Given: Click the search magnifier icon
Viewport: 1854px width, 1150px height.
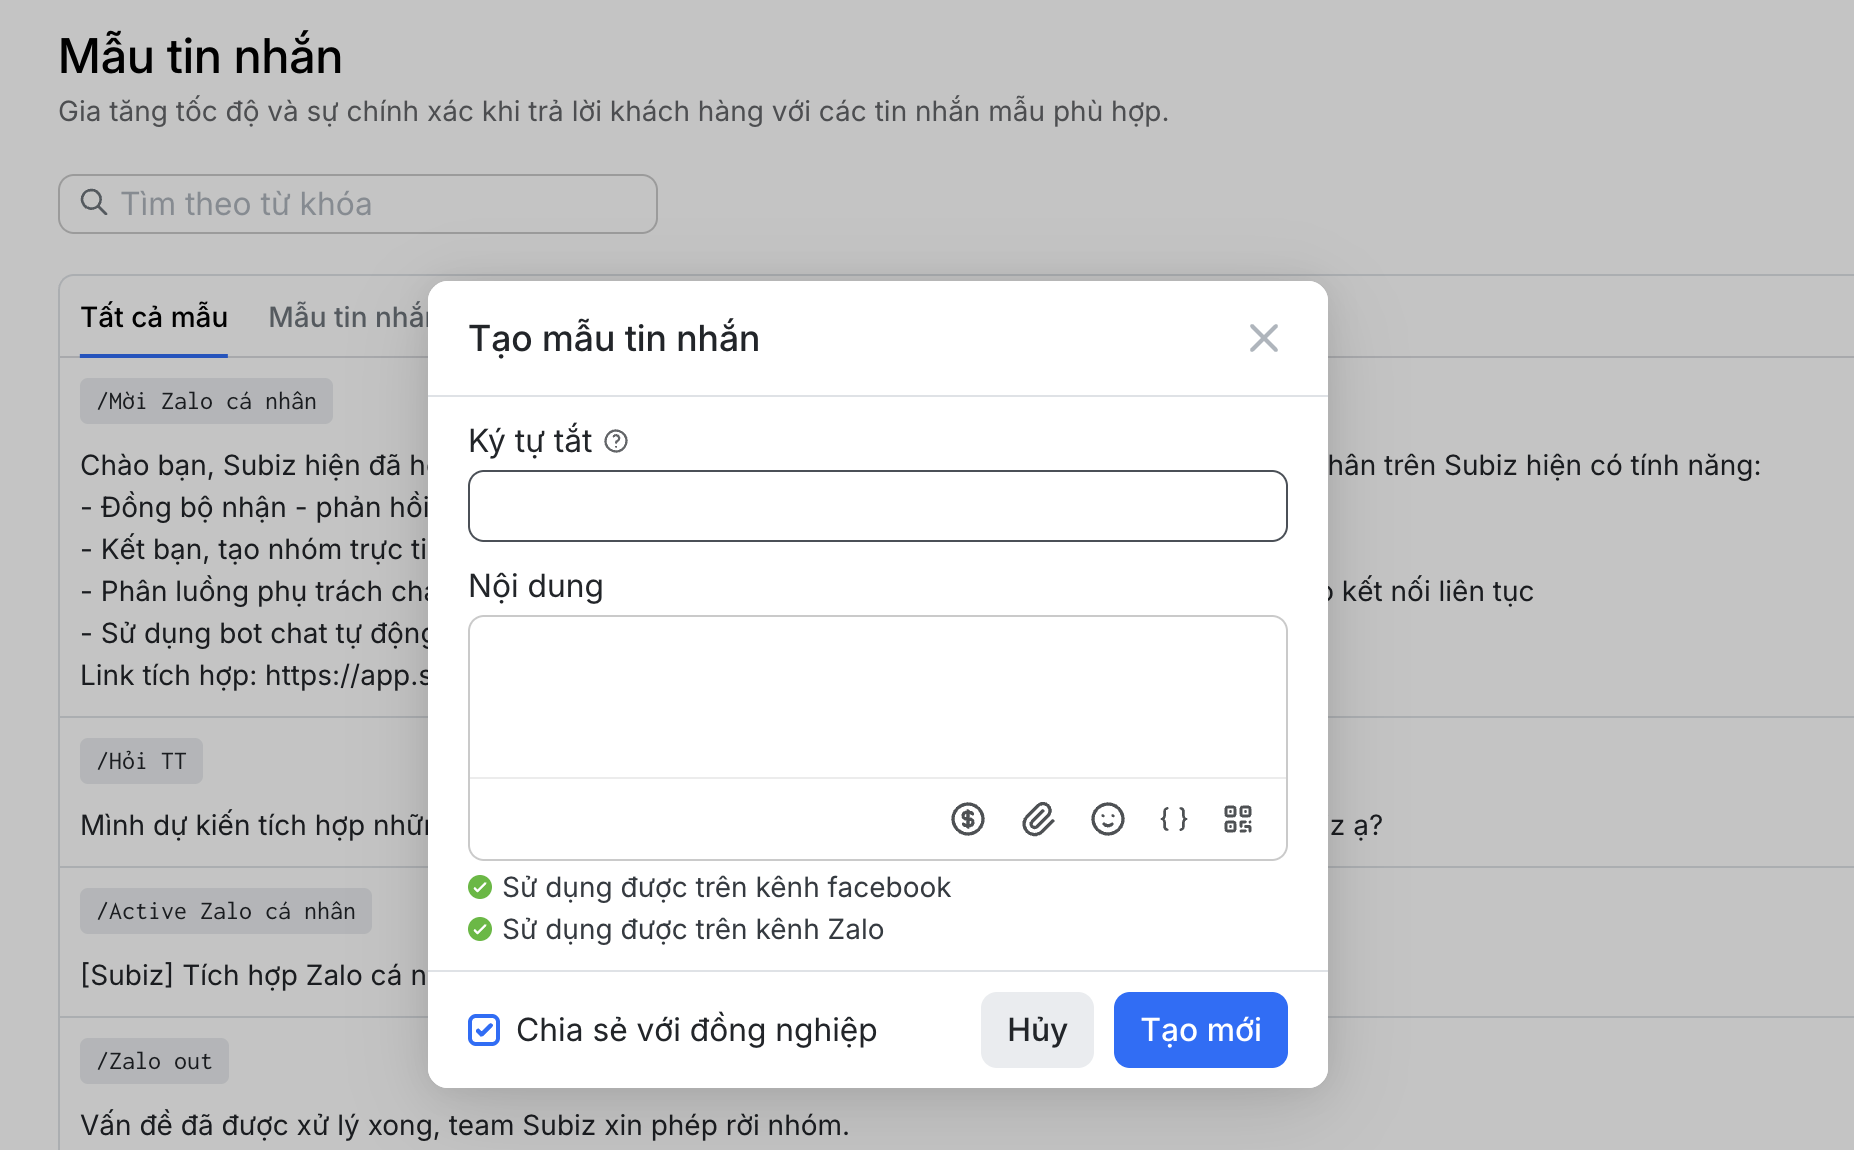Looking at the screenshot, I should 94,203.
